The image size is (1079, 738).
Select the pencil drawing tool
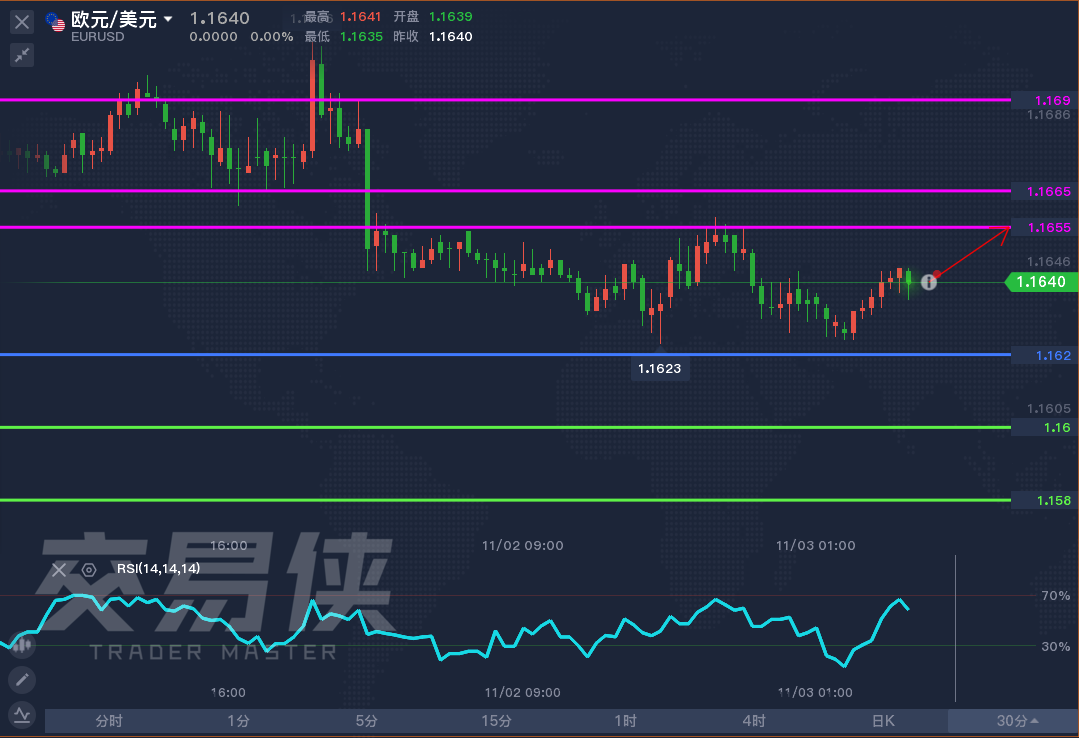point(22,681)
